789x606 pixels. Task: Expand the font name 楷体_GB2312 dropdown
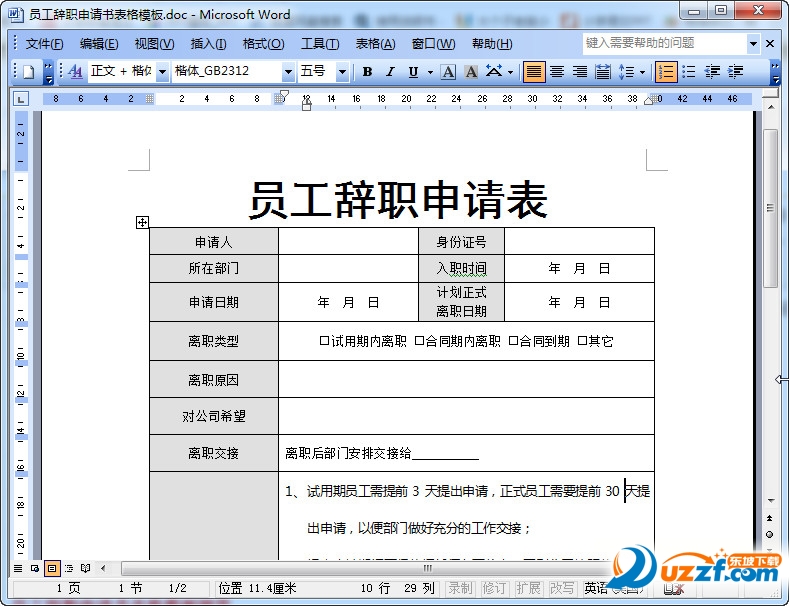pos(288,72)
